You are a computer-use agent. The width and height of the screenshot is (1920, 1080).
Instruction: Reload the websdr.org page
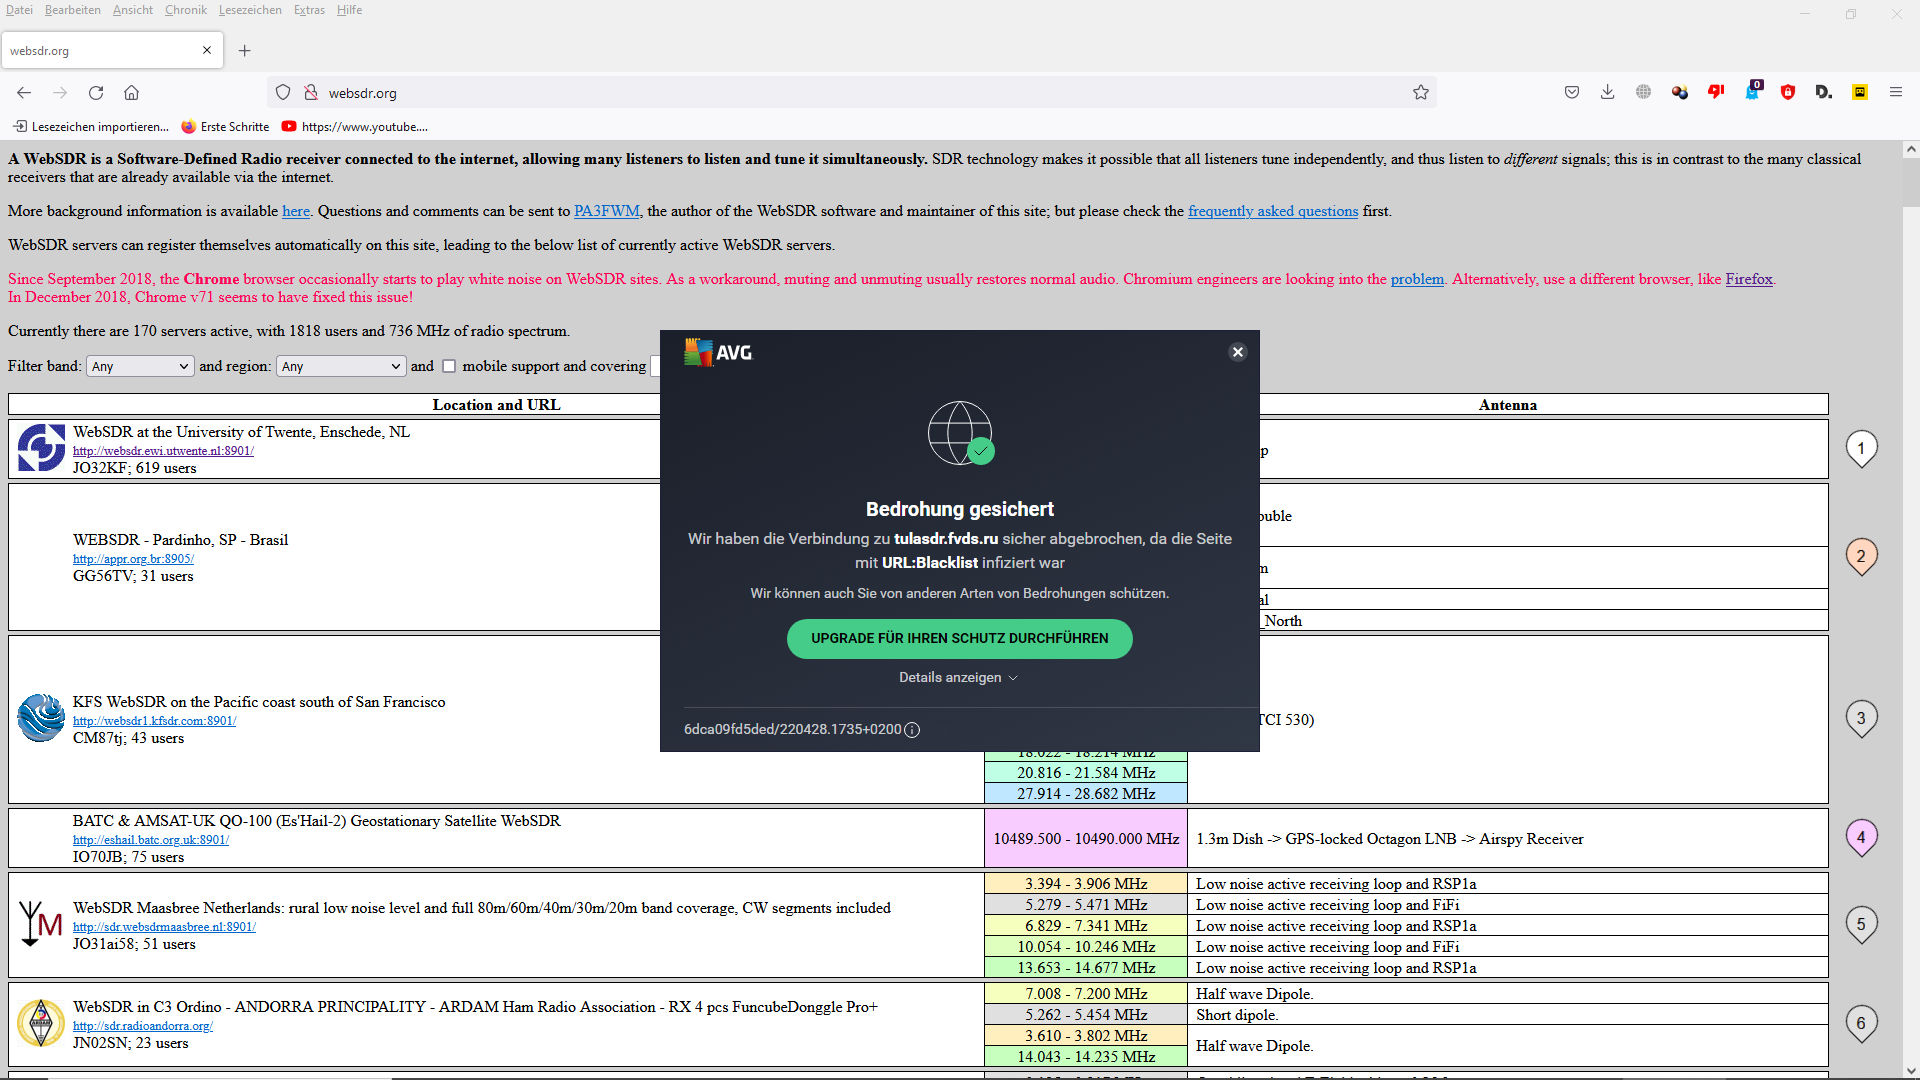(x=96, y=92)
